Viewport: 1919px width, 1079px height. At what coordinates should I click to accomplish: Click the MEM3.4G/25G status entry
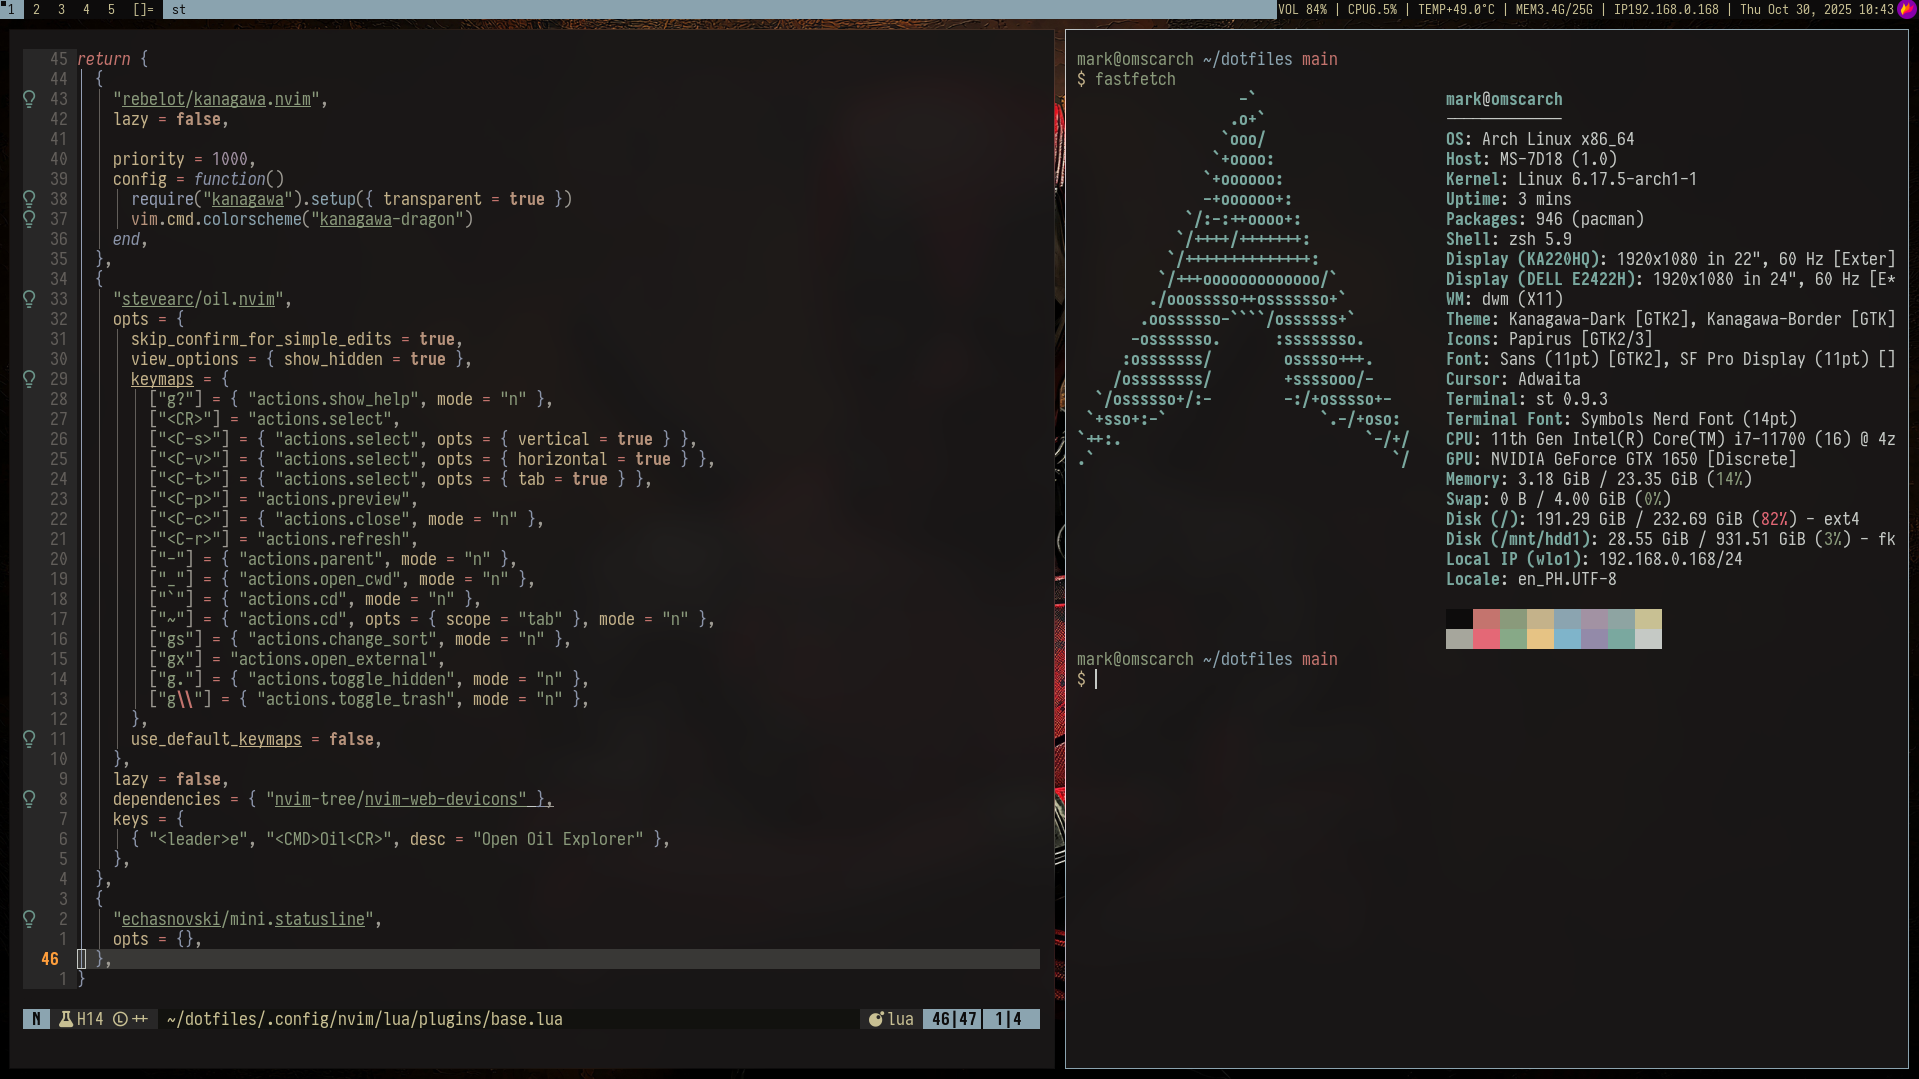[1554, 9]
